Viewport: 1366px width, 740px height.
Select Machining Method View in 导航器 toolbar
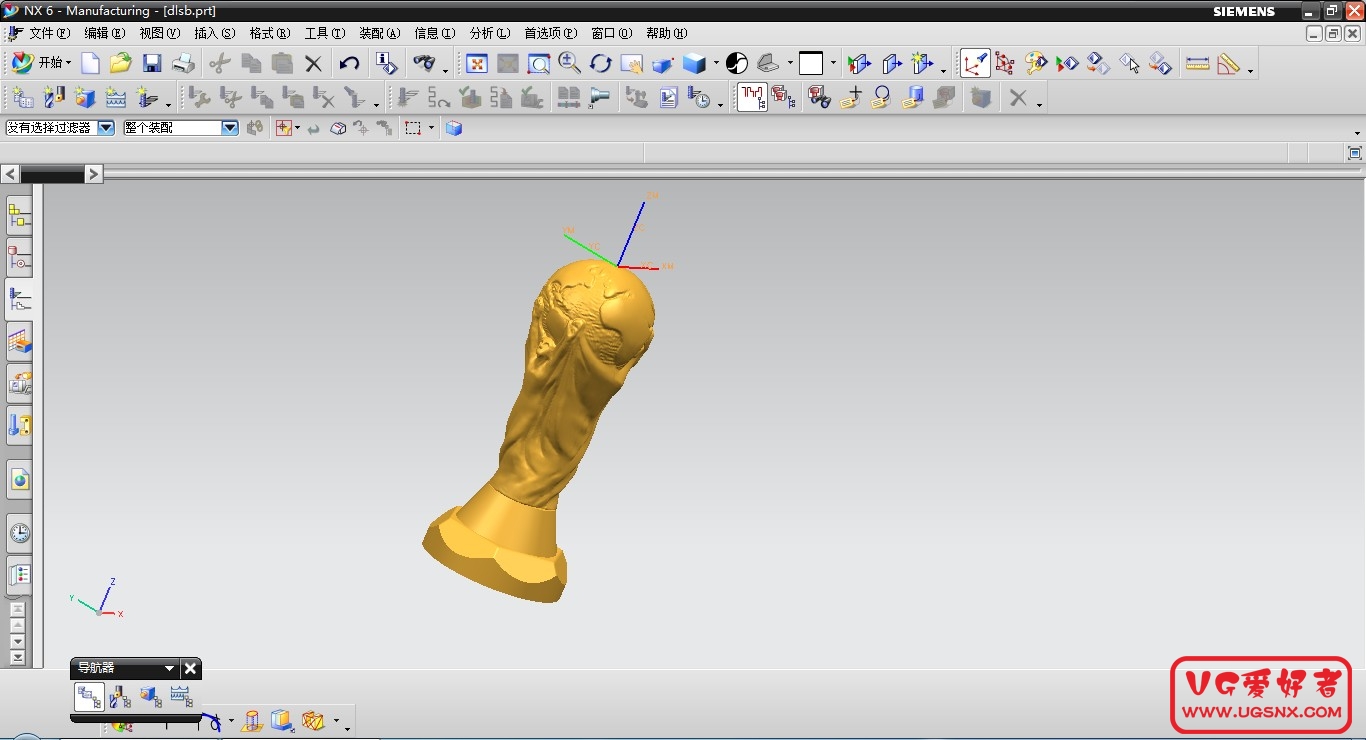click(181, 696)
